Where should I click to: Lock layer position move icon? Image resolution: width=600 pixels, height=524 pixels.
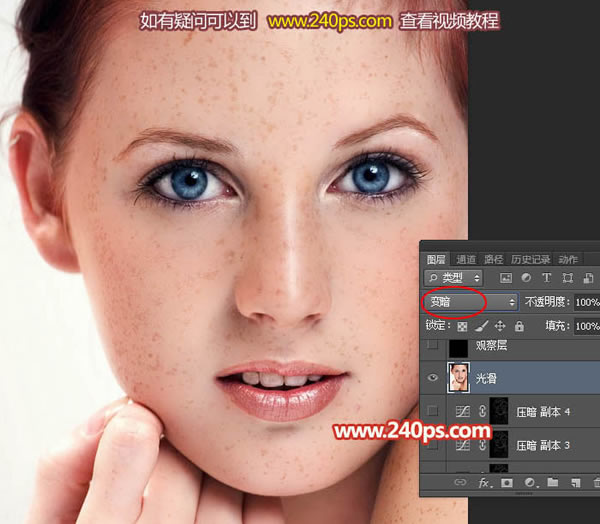click(x=499, y=326)
